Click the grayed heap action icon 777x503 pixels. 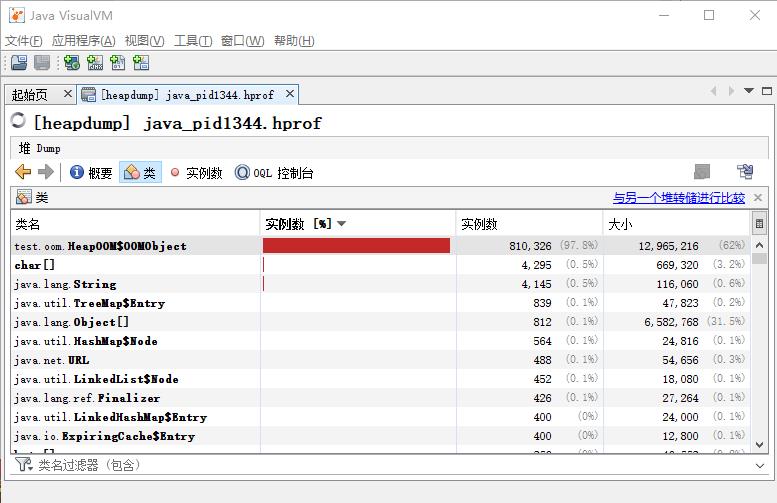(x=702, y=172)
